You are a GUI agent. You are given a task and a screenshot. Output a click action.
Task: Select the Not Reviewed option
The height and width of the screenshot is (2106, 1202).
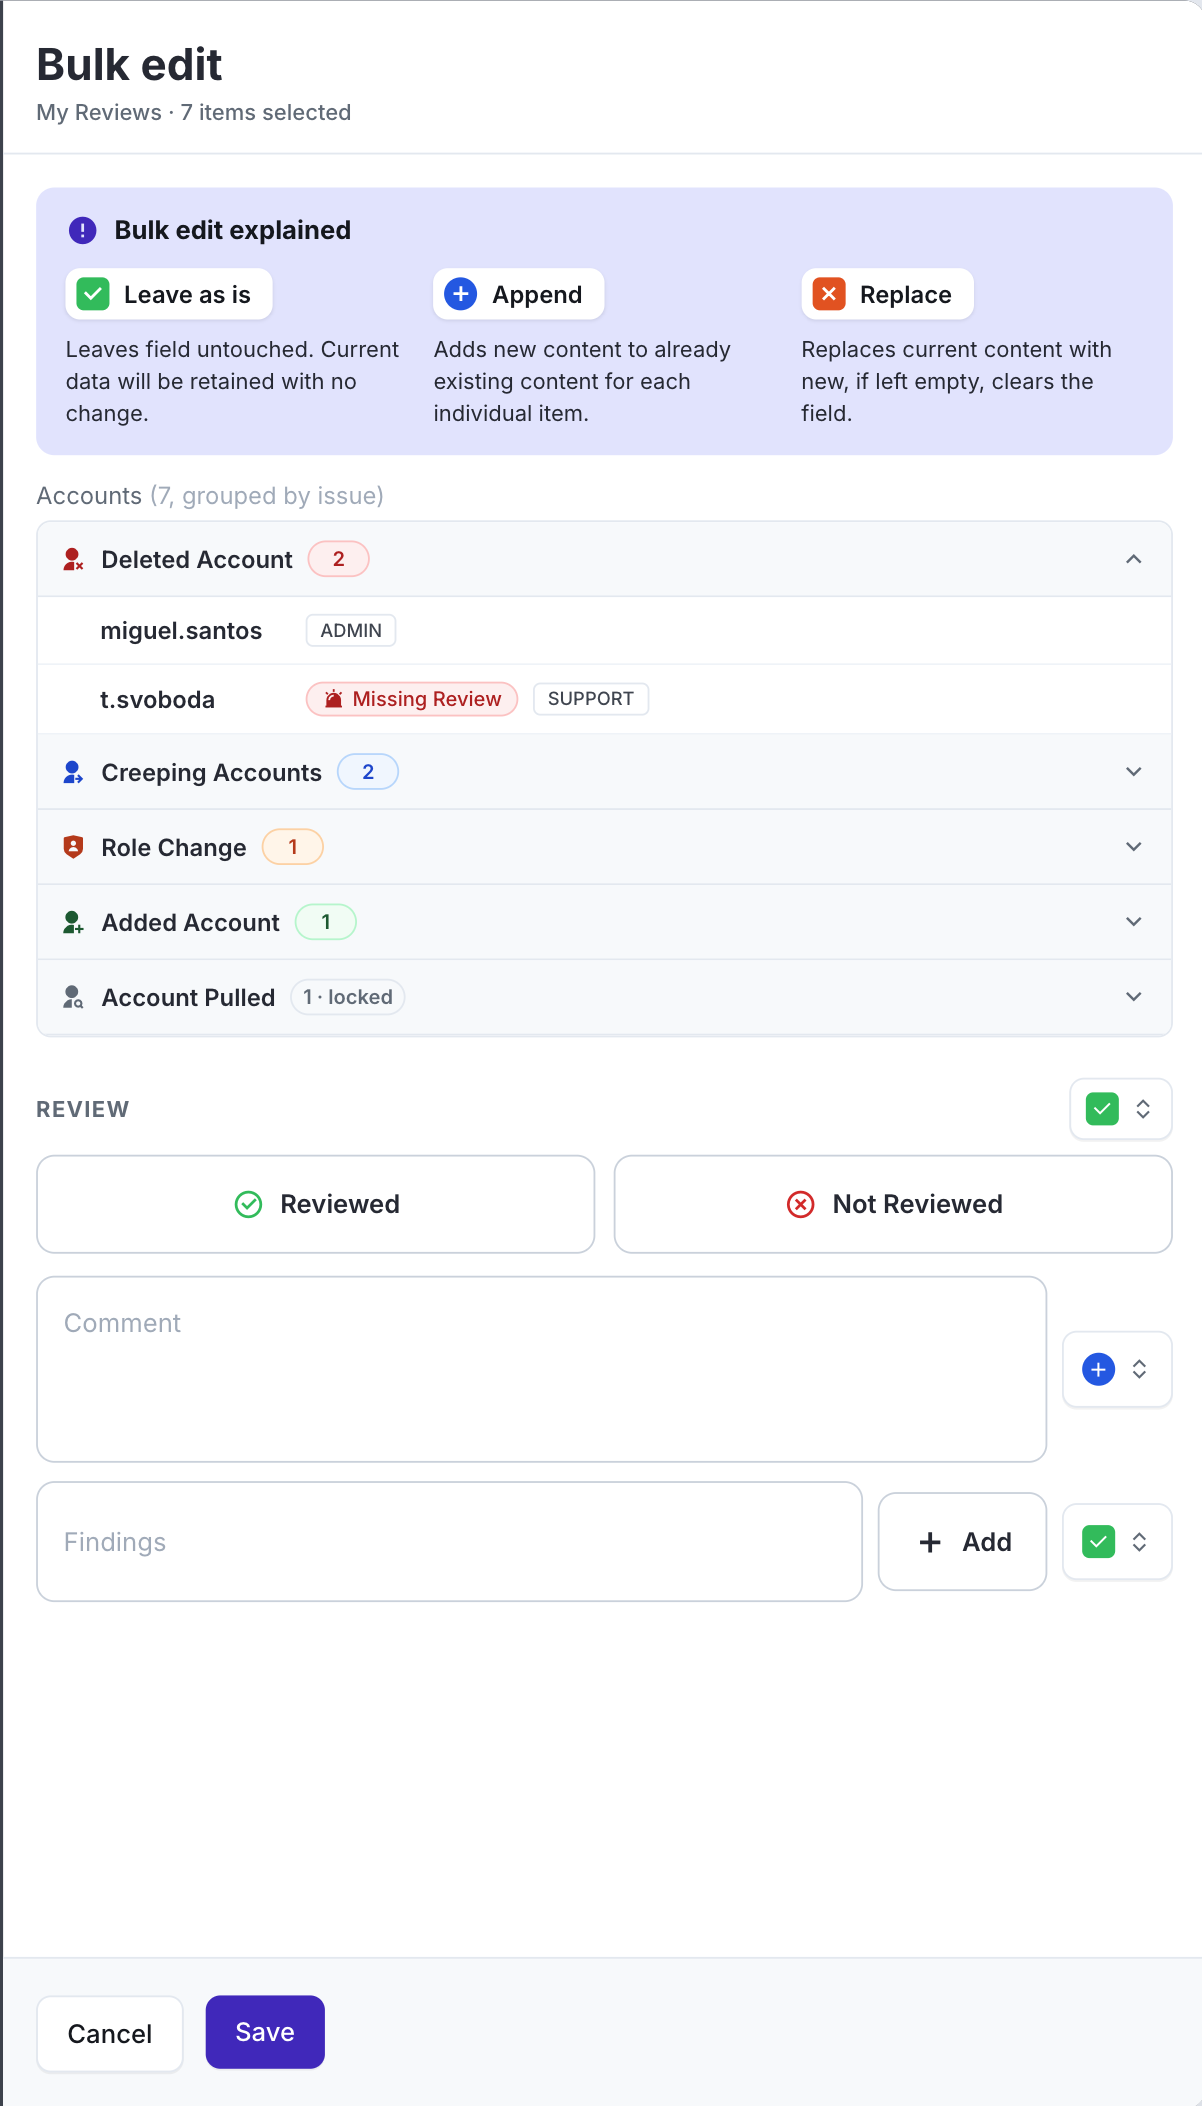tap(893, 1205)
